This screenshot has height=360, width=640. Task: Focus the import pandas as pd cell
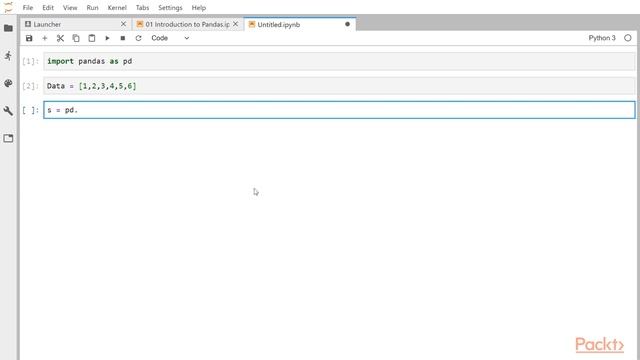click(339, 61)
